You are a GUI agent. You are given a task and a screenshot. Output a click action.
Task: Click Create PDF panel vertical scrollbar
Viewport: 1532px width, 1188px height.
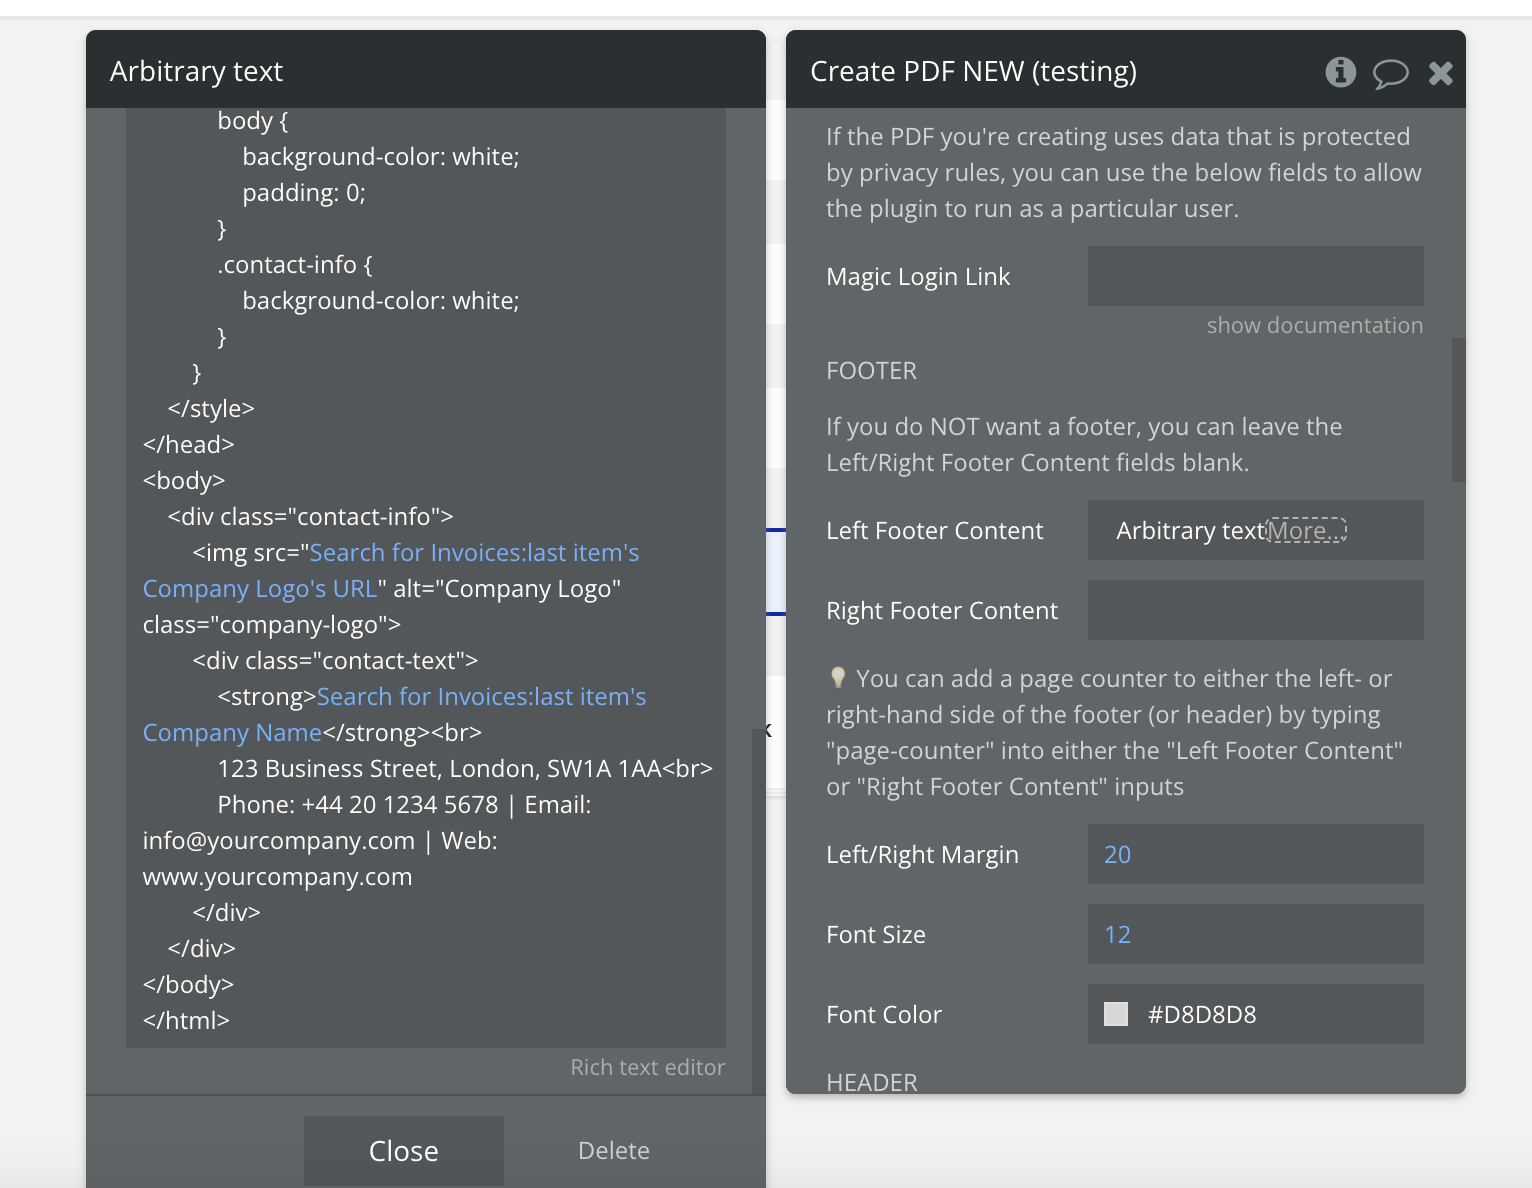[1458, 410]
